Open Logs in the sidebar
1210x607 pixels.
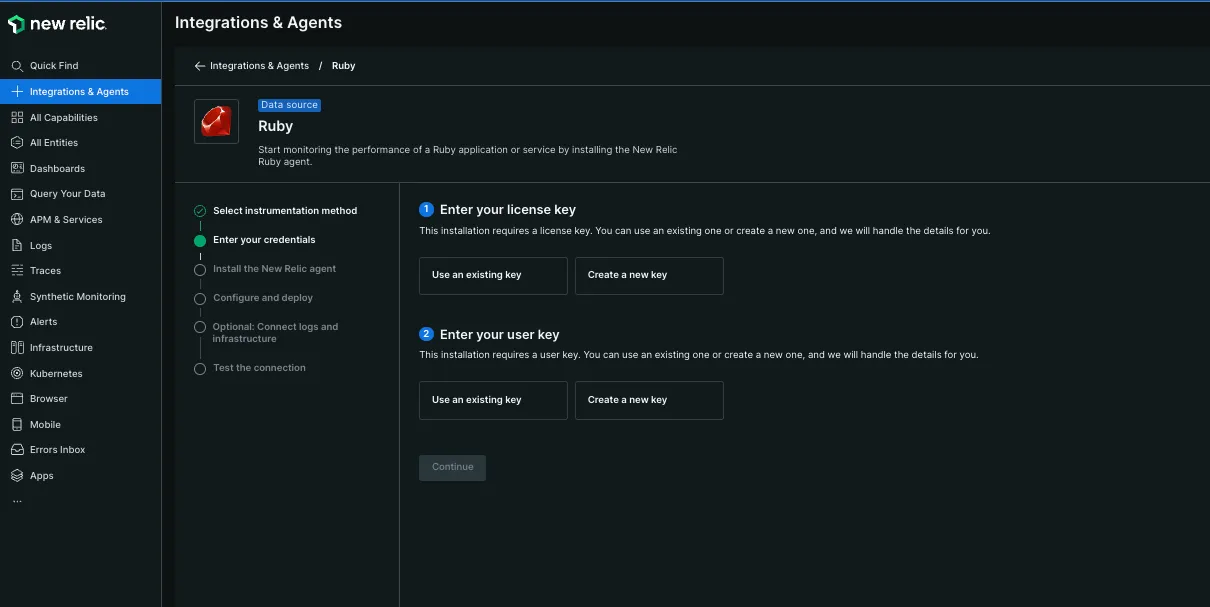(41, 245)
